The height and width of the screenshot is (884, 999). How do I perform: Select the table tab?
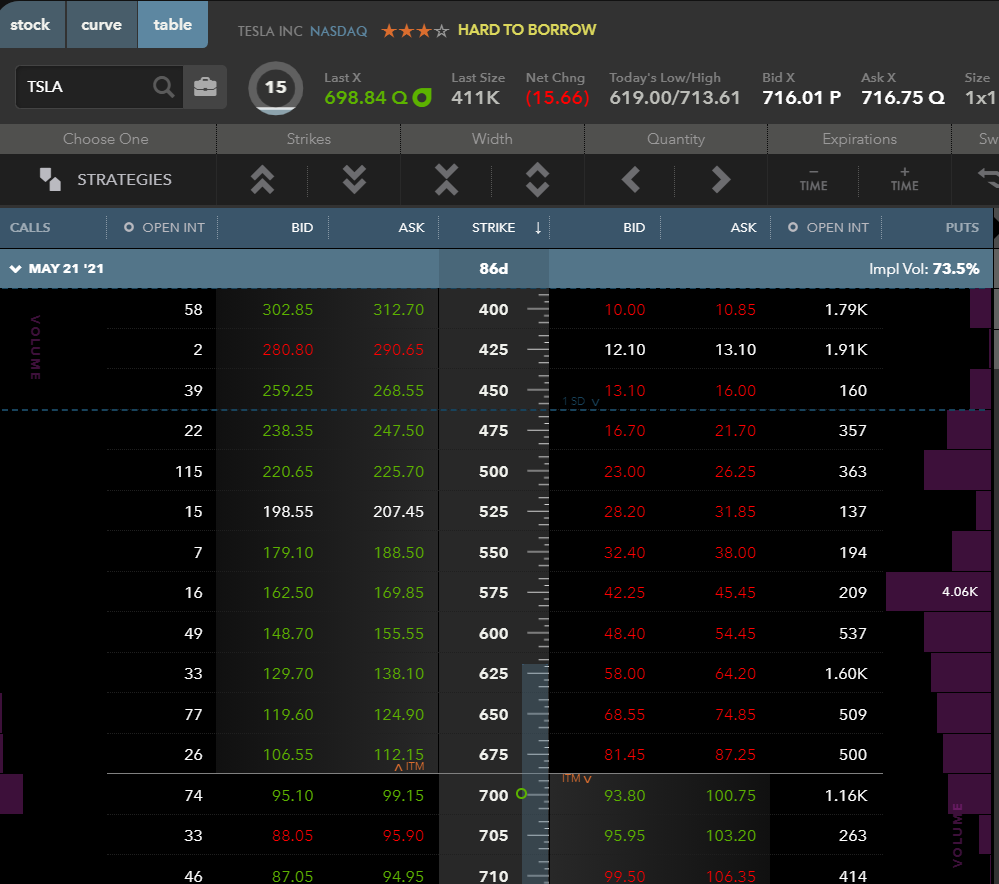point(173,24)
